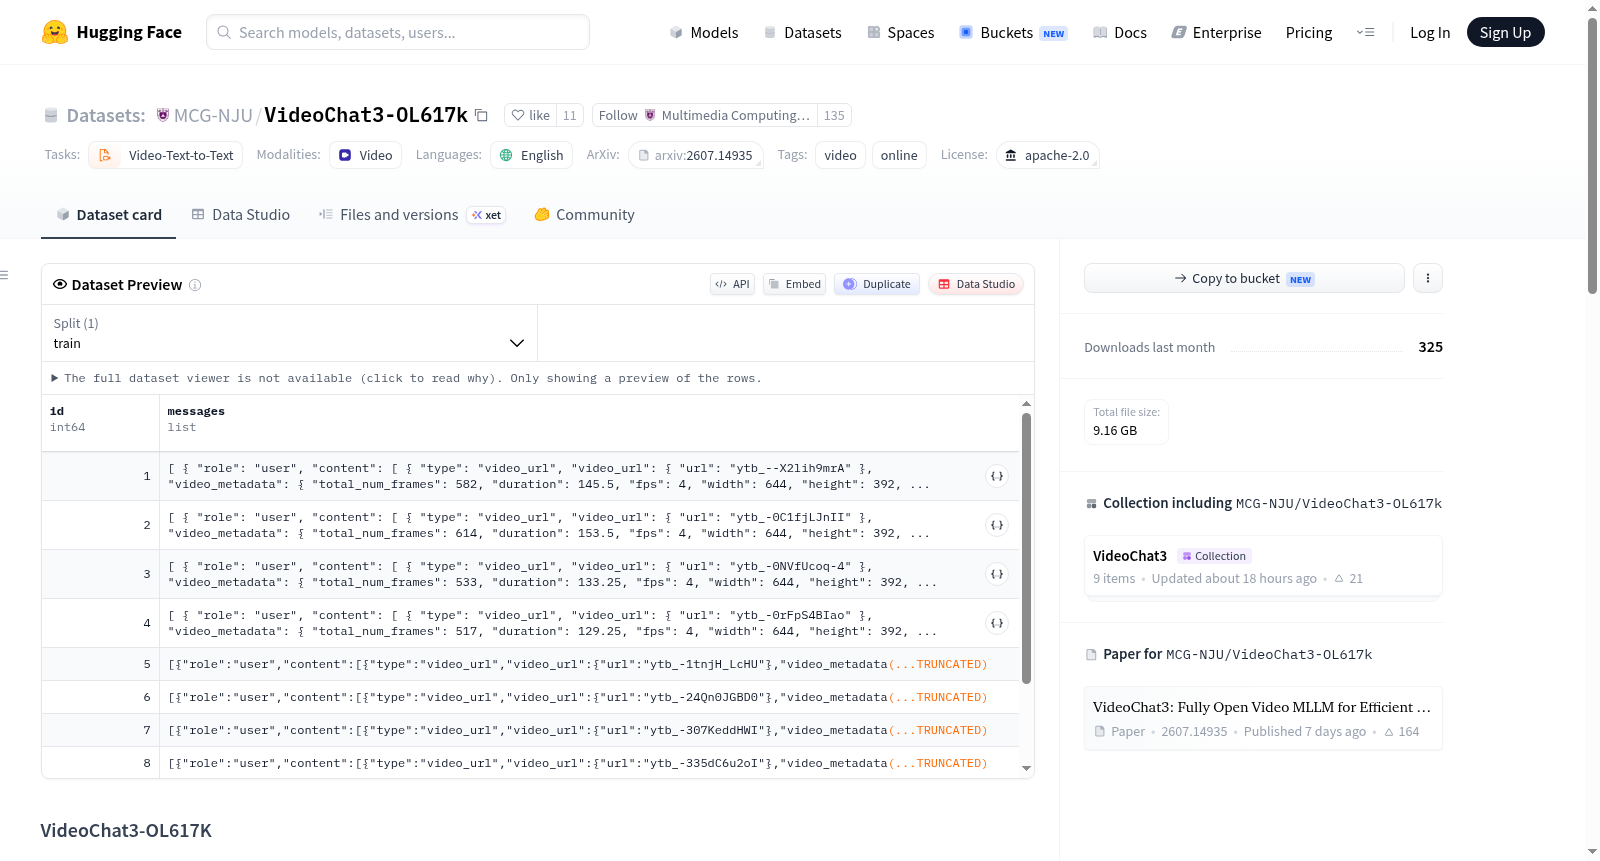Click the apache-2.0 license tag

click(x=1047, y=155)
